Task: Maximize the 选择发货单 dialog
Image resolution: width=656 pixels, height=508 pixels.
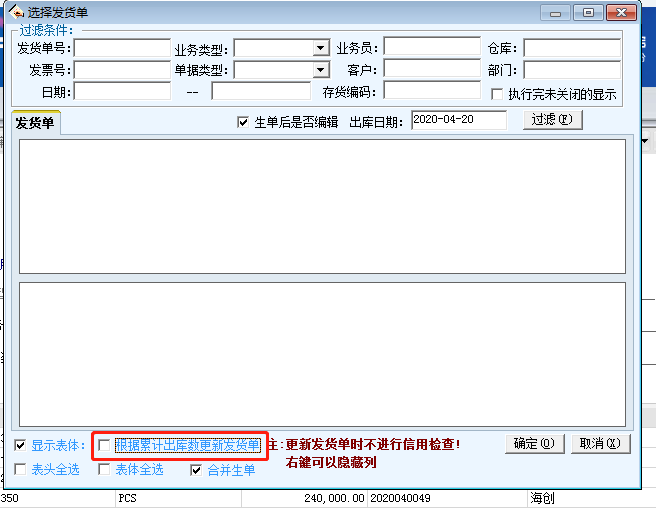Action: 588,13
